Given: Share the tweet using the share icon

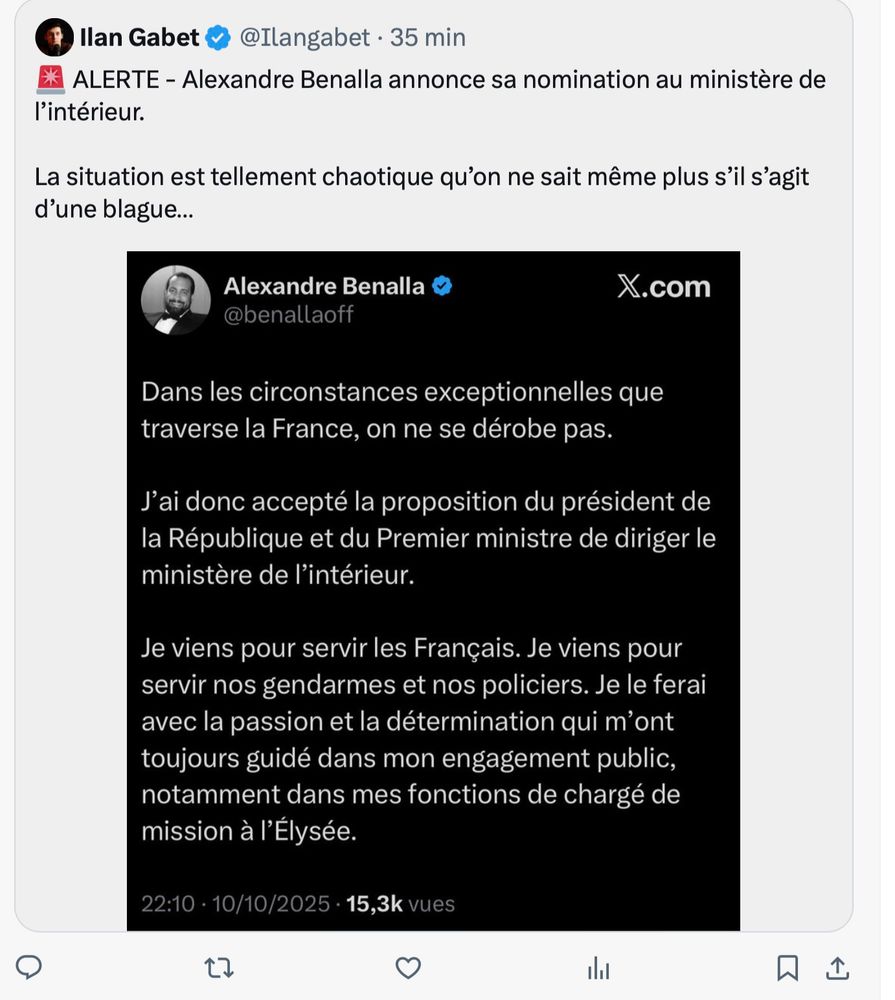Looking at the screenshot, I should pos(838,968).
